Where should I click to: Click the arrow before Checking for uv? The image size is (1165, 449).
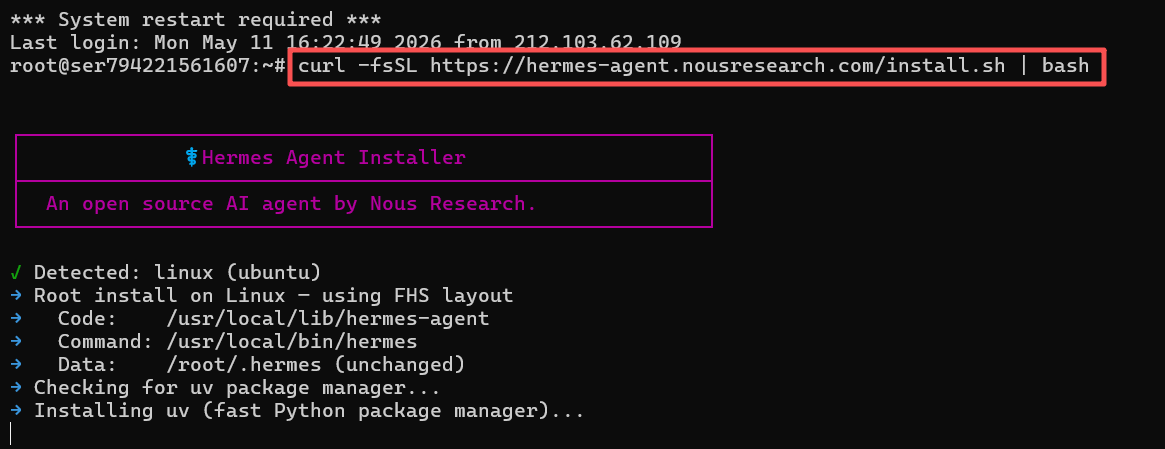pyautogui.click(x=16, y=387)
